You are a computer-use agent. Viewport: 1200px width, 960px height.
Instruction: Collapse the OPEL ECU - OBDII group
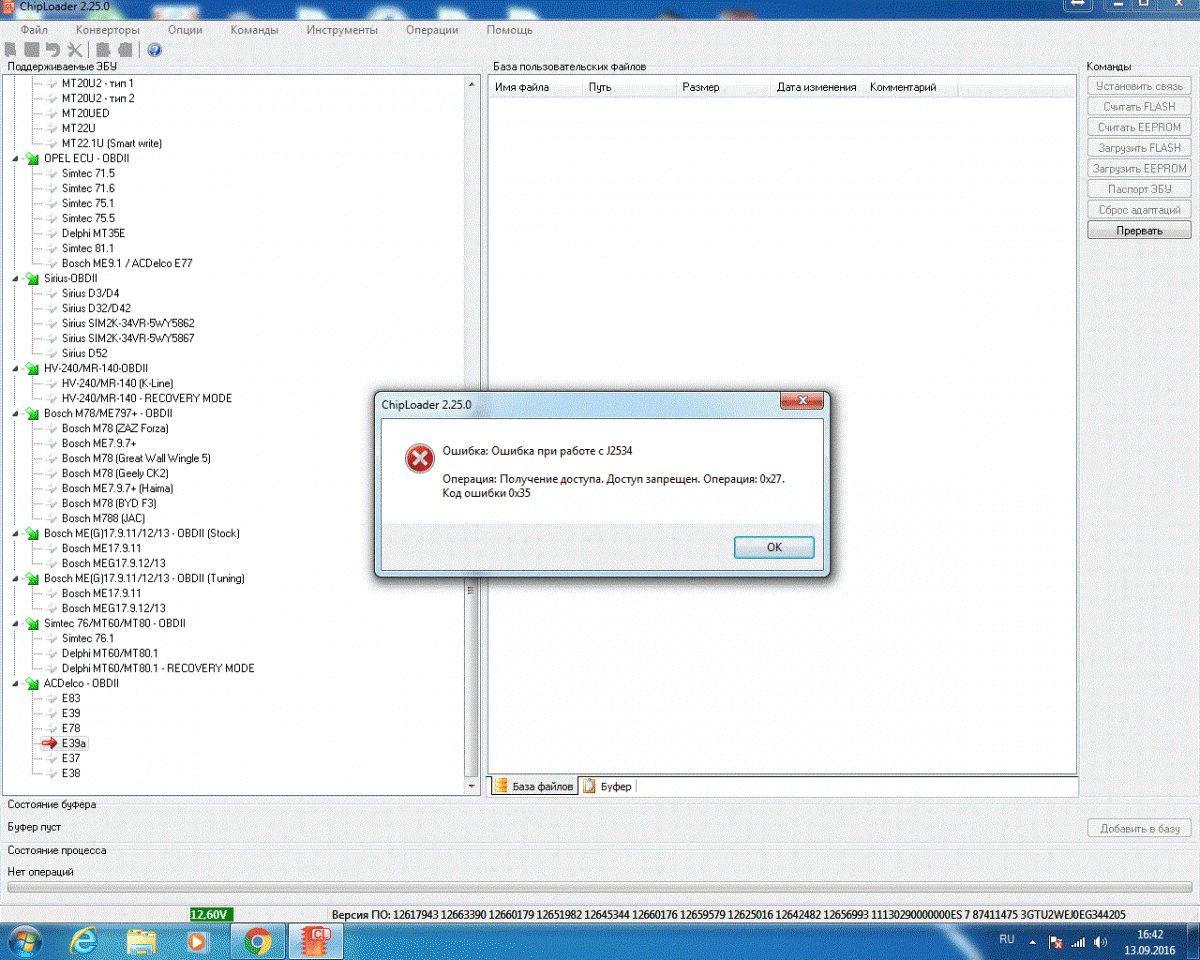[x=15, y=158]
